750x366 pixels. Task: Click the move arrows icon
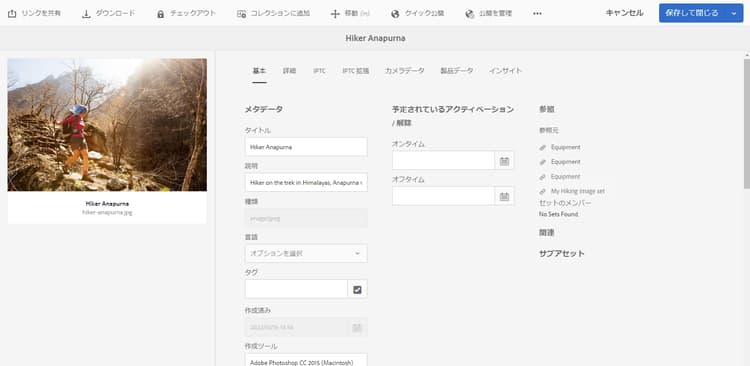pos(335,14)
